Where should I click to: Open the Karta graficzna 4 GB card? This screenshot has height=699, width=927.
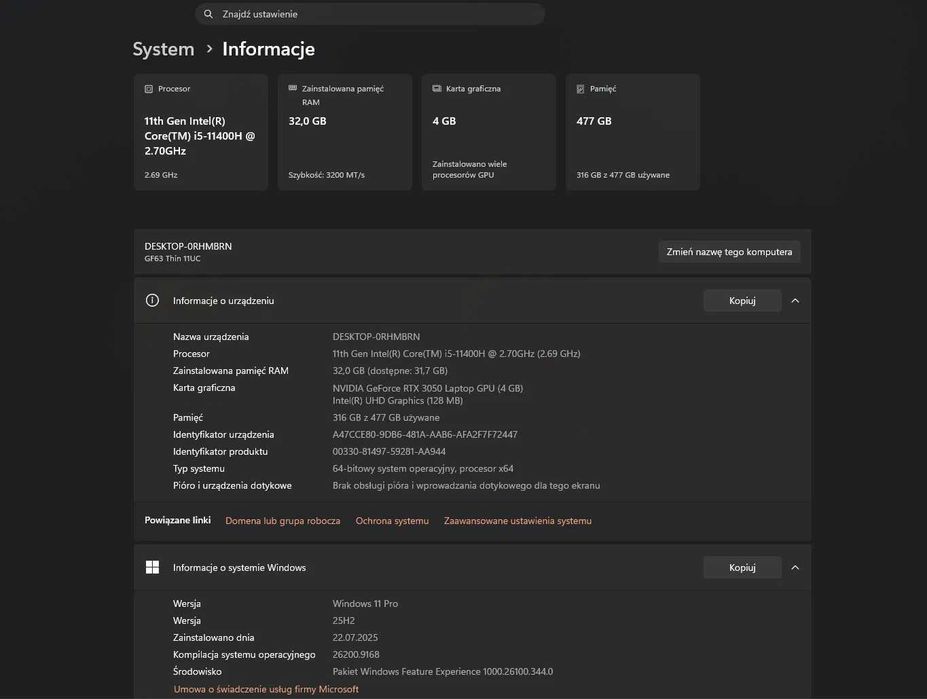pos(489,132)
